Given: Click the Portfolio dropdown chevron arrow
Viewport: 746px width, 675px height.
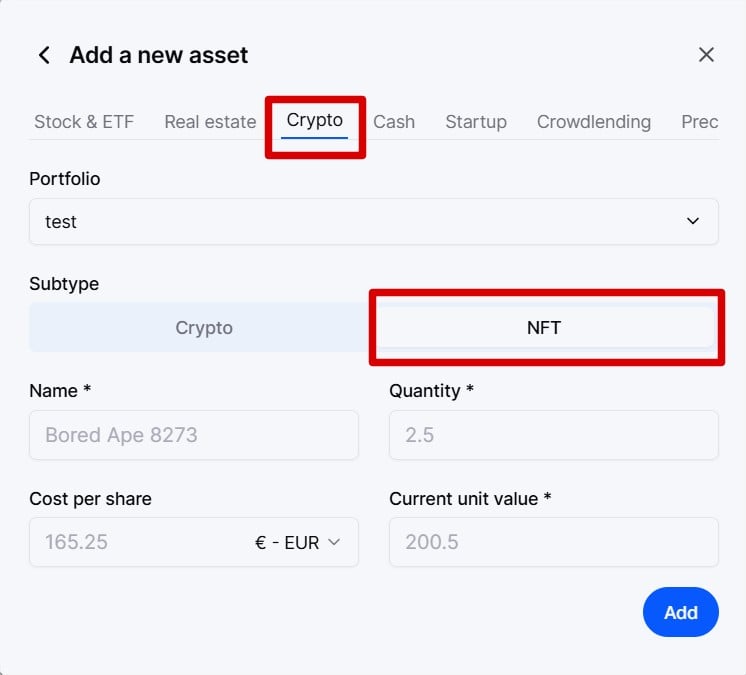Looking at the screenshot, I should pyautogui.click(x=693, y=221).
